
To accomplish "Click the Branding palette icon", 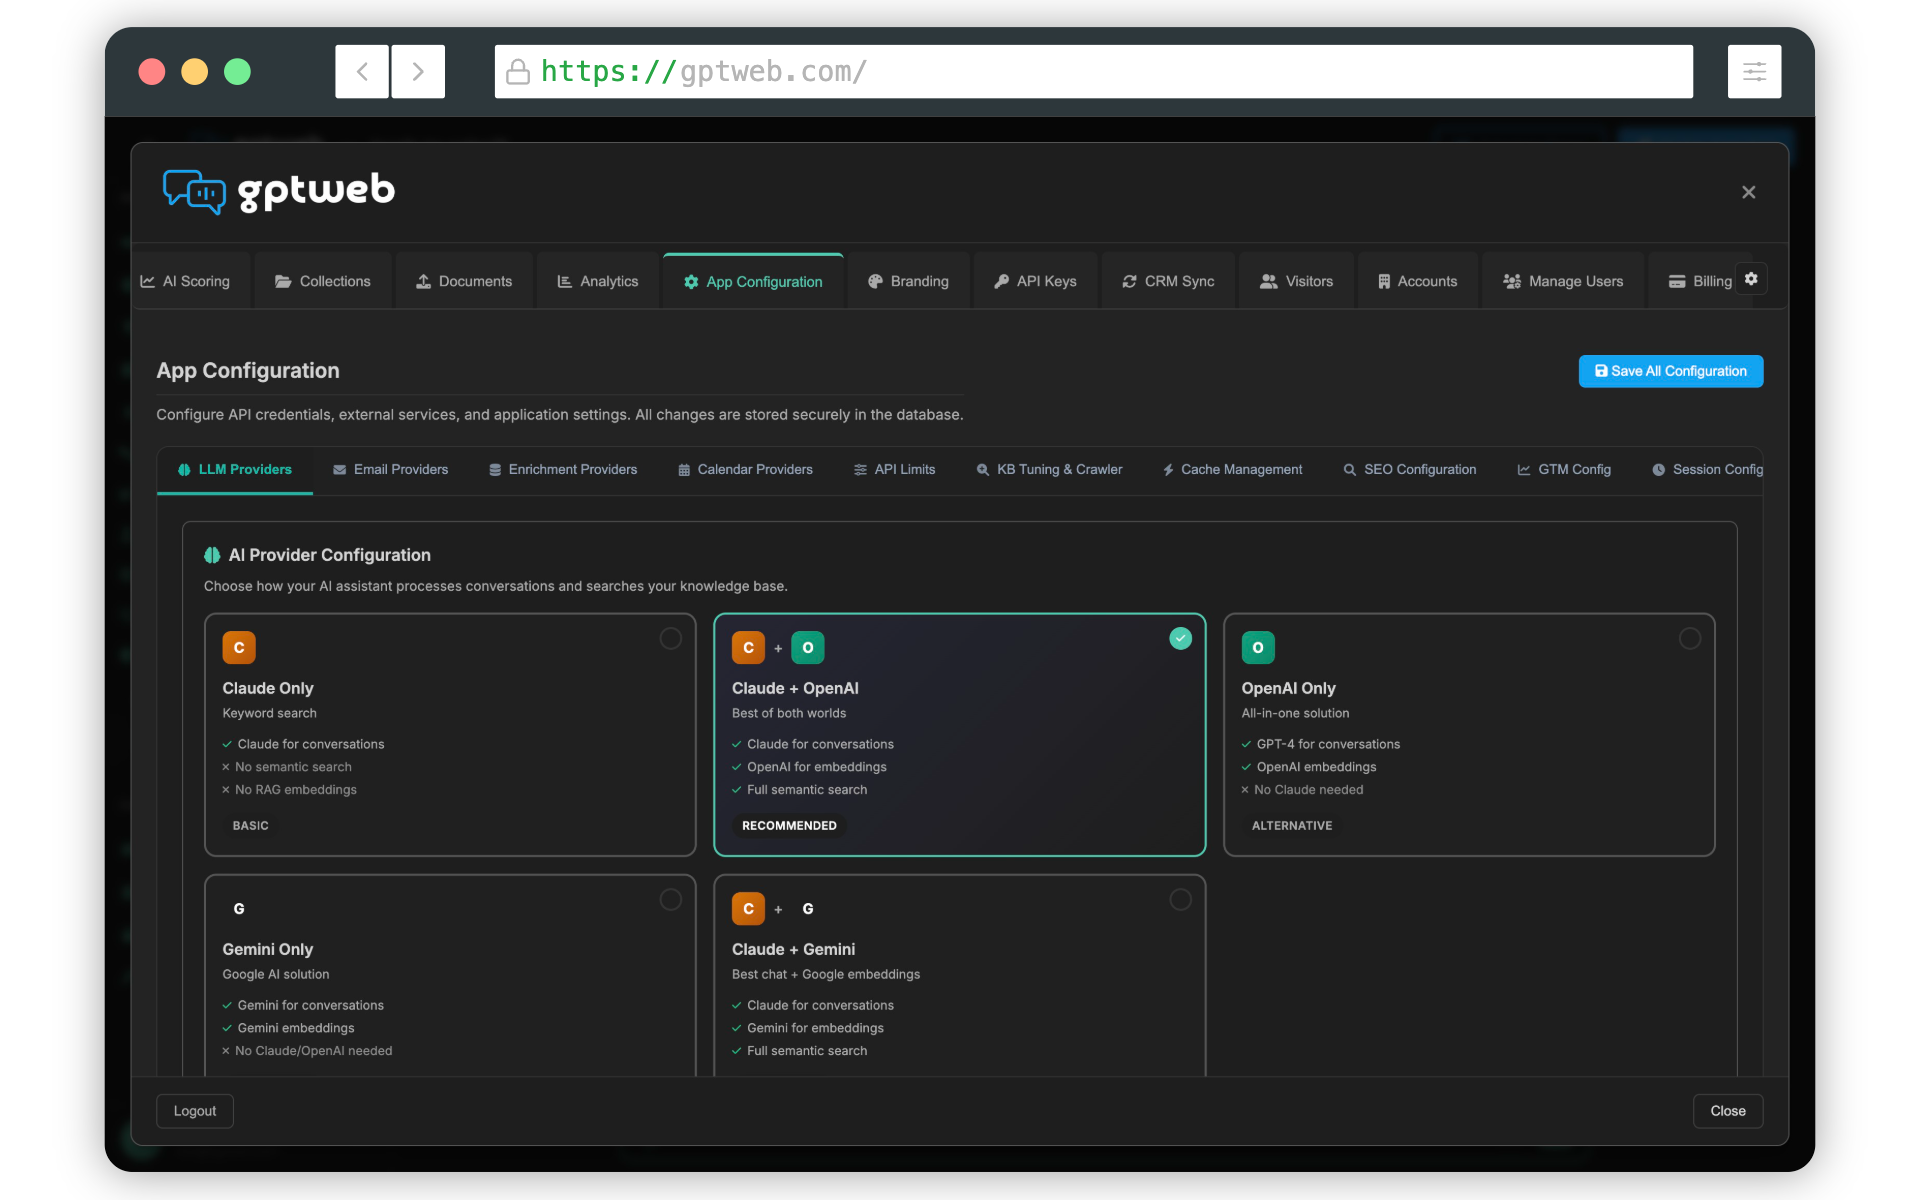I will click(x=875, y=282).
